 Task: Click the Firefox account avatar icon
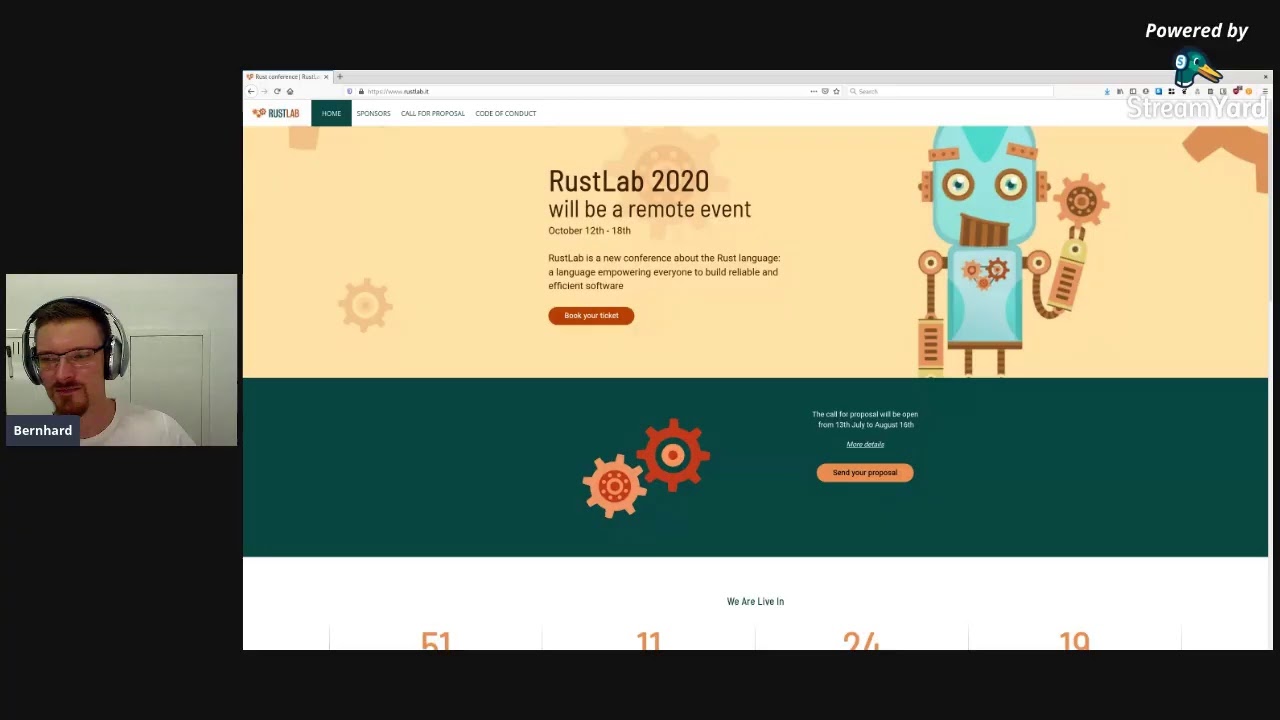point(1146,92)
